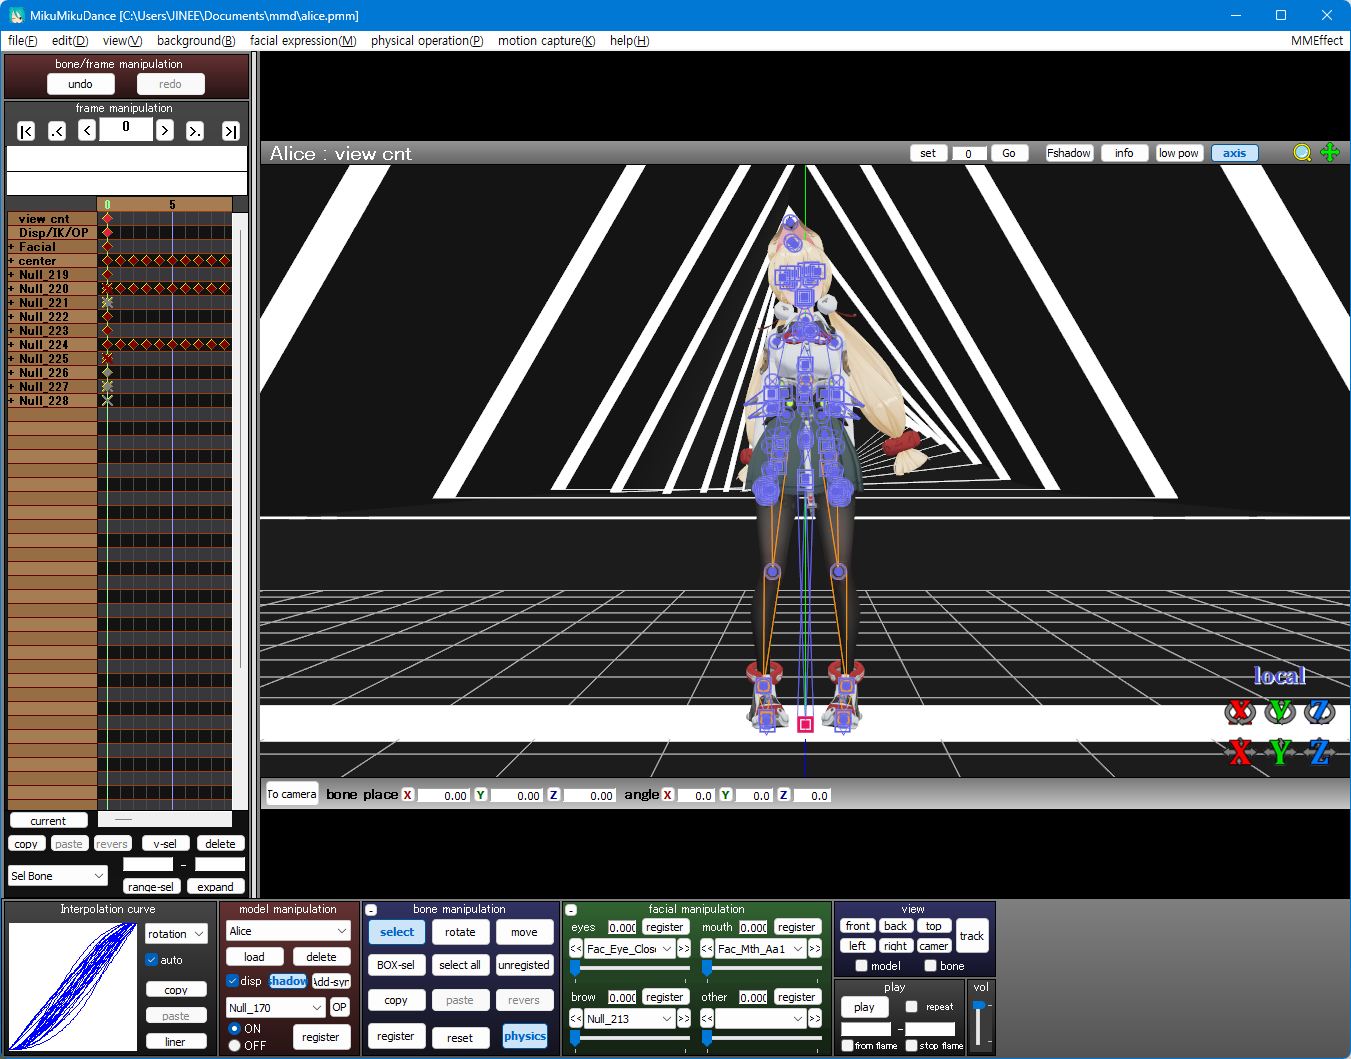Click the select all bones button
Image resolution: width=1351 pixels, height=1059 pixels.
coord(460,965)
